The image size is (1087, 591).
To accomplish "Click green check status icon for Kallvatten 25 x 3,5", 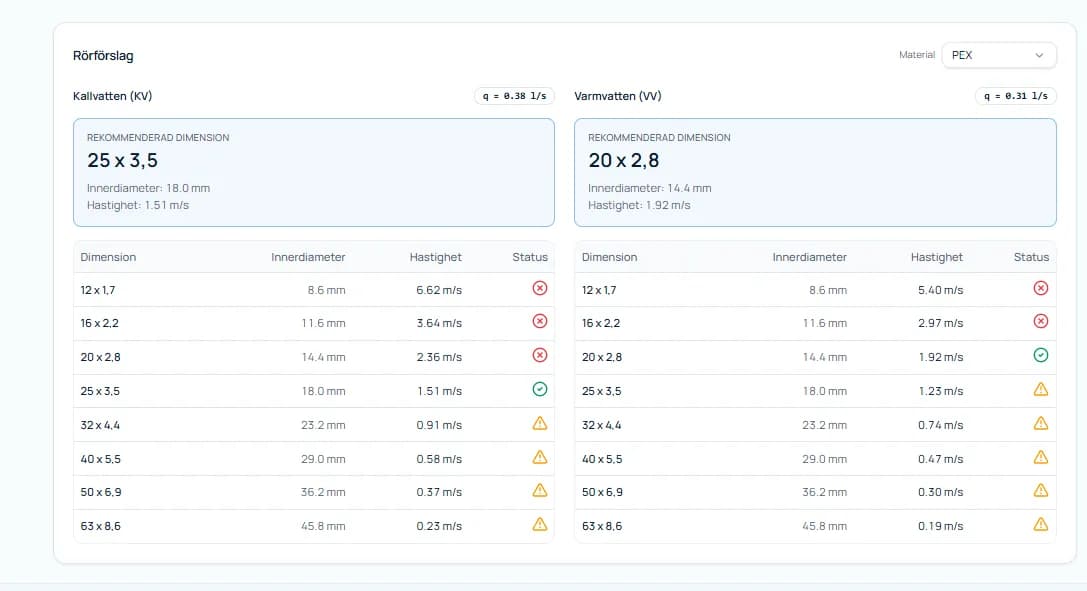I will [539, 389].
